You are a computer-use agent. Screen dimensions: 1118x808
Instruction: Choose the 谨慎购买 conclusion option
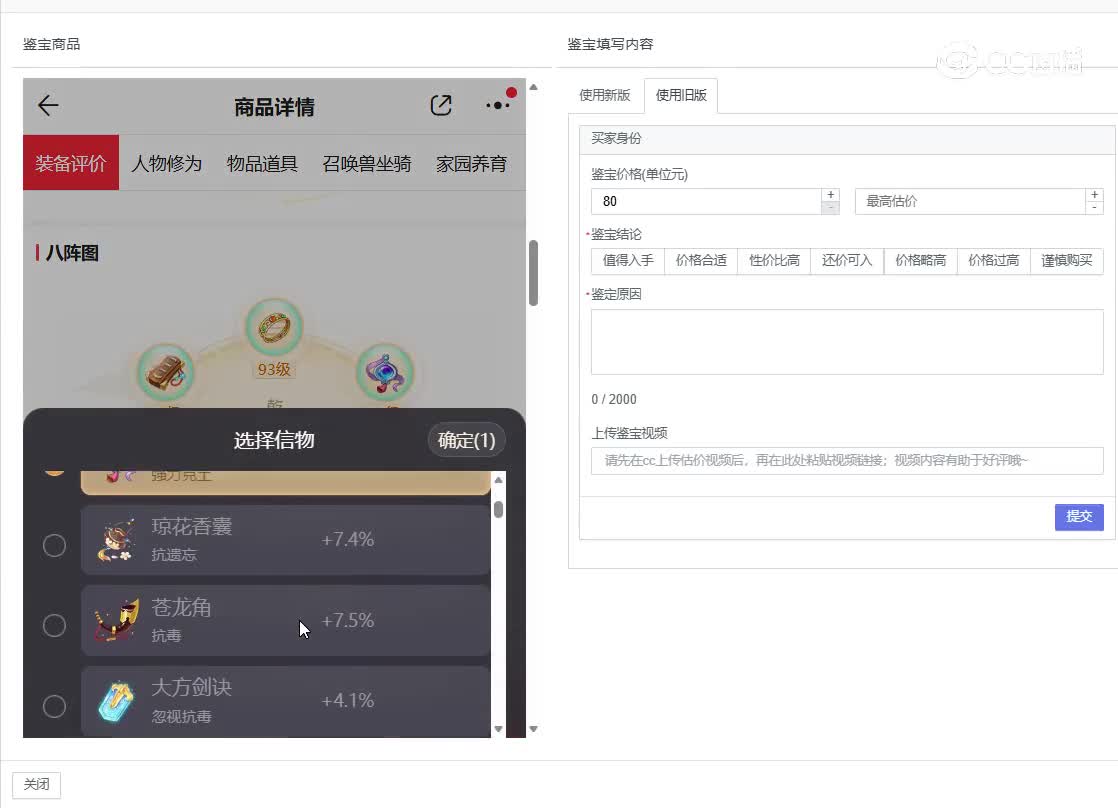tap(1067, 261)
